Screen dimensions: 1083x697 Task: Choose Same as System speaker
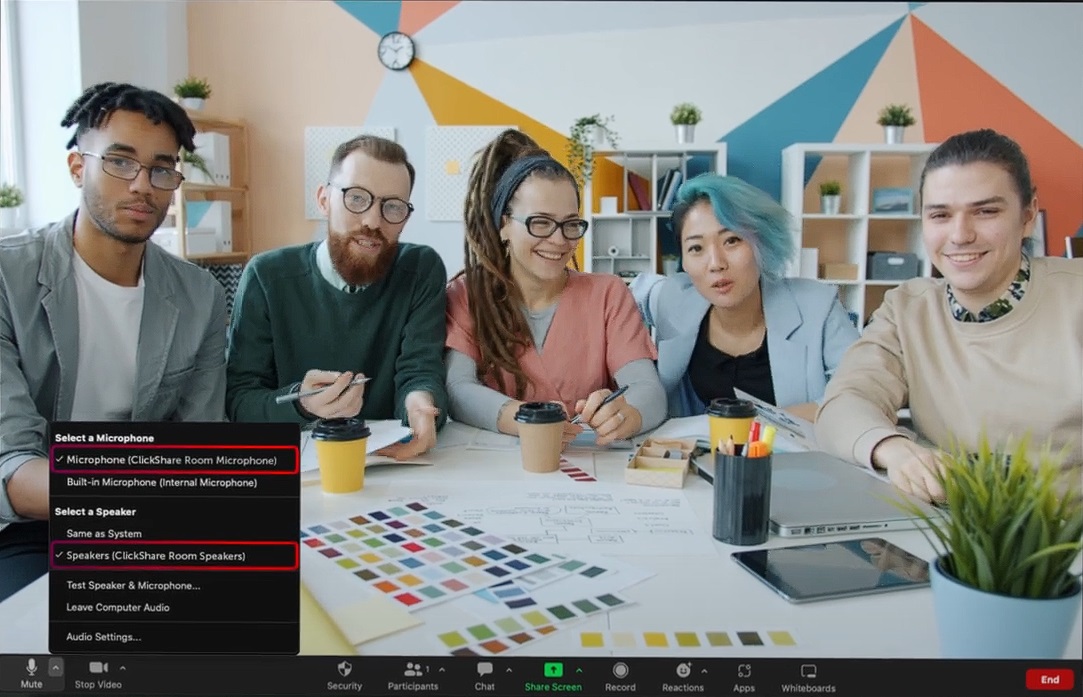(104, 534)
